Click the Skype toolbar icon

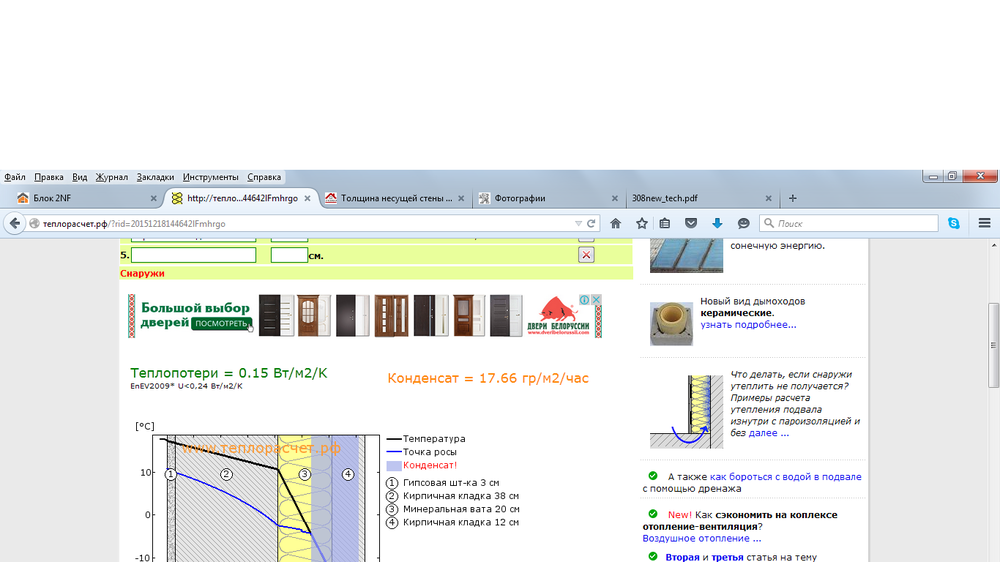[x=953, y=224]
